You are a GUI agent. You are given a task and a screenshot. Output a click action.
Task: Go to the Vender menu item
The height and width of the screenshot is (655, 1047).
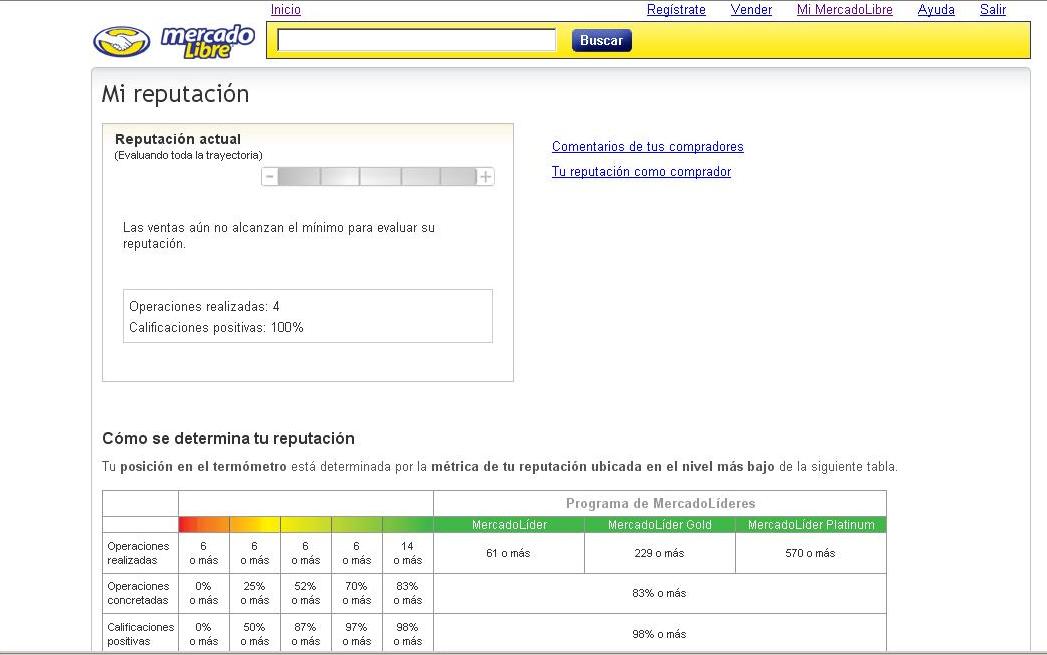[x=751, y=9]
